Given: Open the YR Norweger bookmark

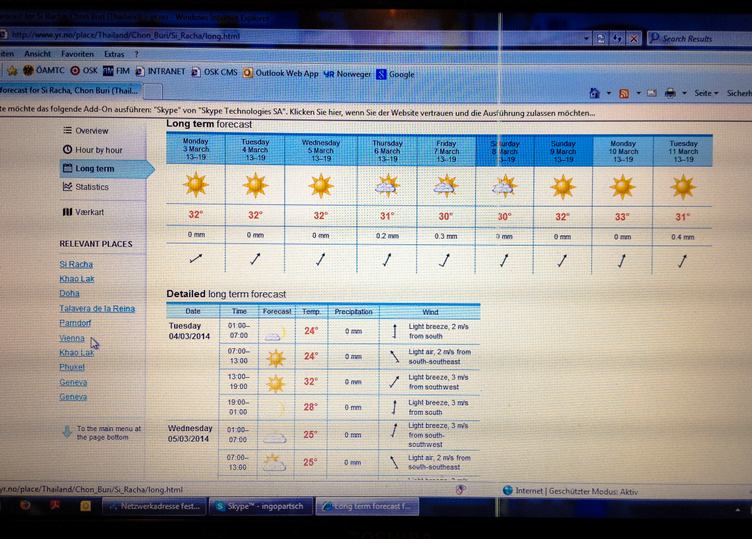Looking at the screenshot, I should tap(347, 74).
